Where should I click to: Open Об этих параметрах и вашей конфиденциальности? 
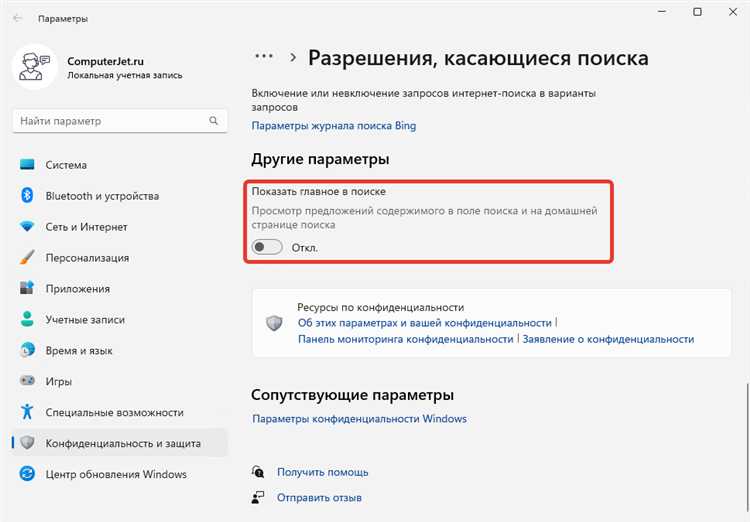(x=425, y=323)
